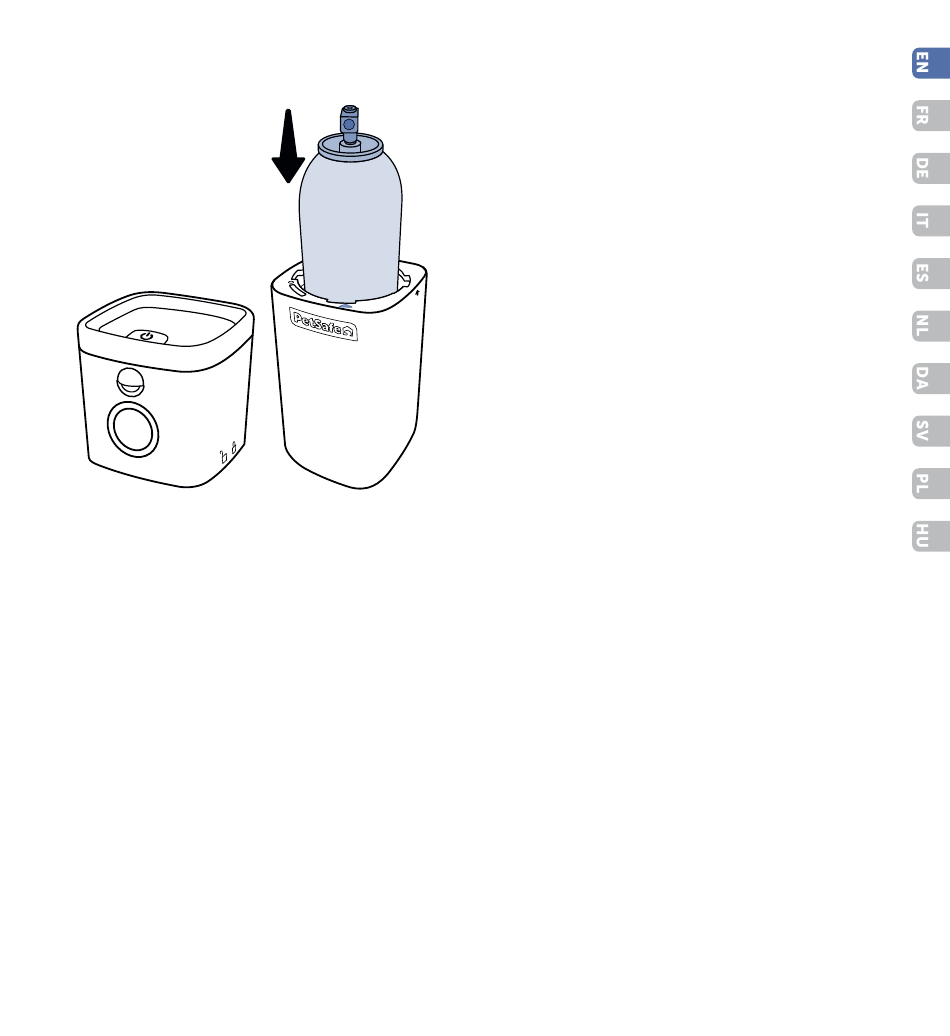
Task: Click the lock symbols on the lid's corner
Action: (x=228, y=451)
